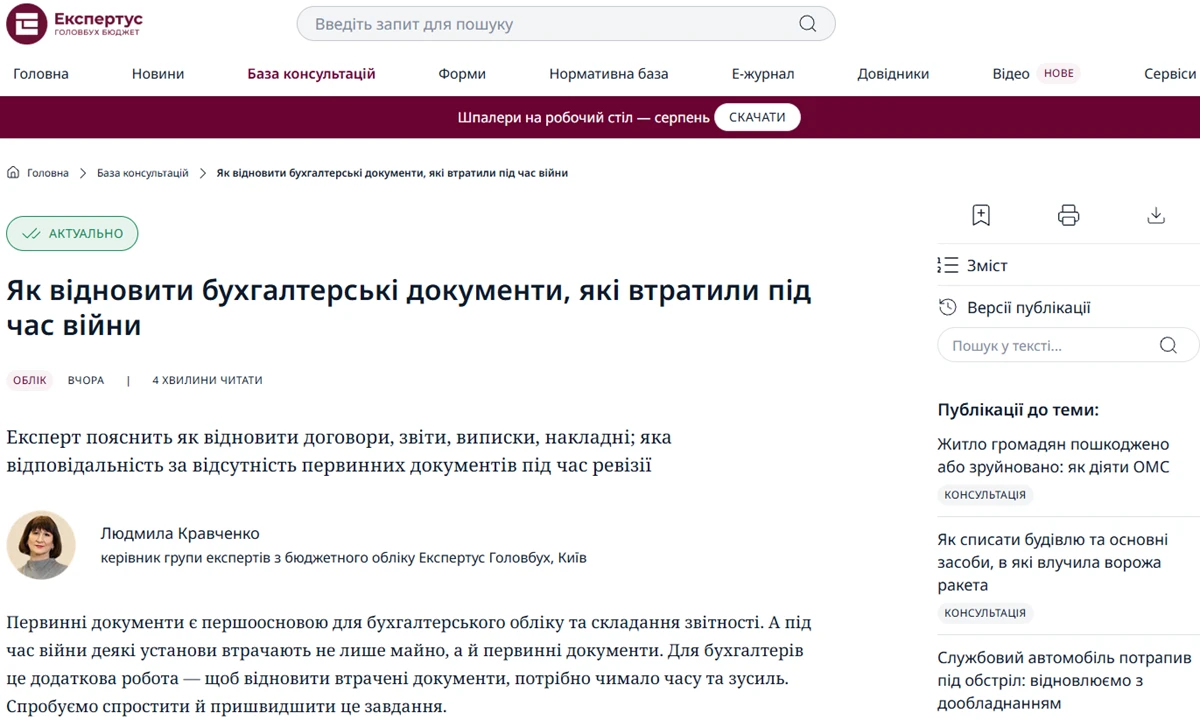This screenshot has height=720, width=1200.
Task: Download the article with the download icon
Action: (1156, 215)
